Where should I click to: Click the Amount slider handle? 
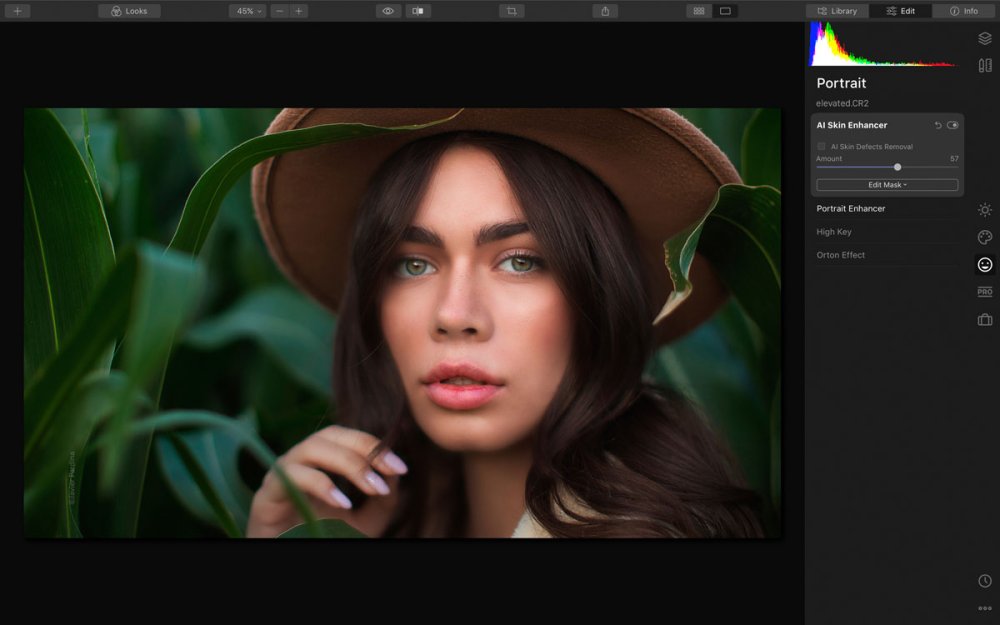click(897, 167)
